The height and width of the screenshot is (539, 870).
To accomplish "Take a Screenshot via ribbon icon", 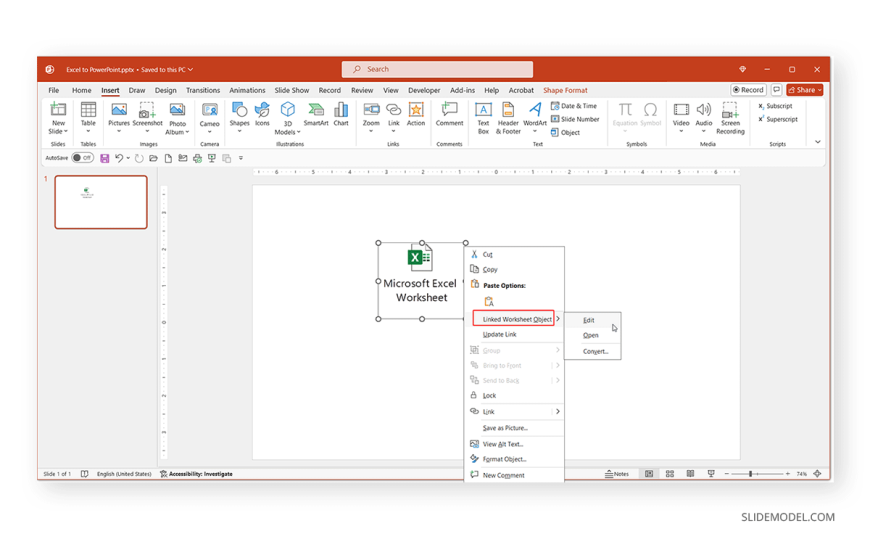I will [147, 118].
